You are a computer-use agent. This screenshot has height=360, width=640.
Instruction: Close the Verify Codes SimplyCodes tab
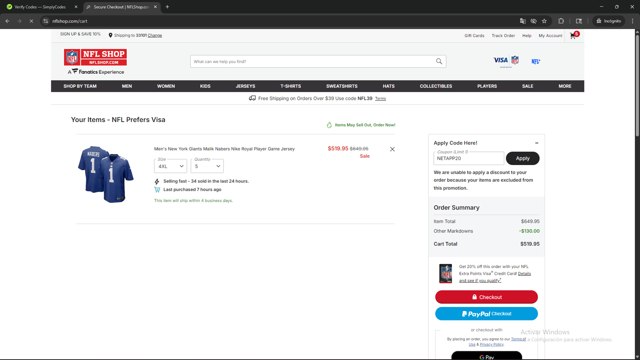[x=76, y=7]
